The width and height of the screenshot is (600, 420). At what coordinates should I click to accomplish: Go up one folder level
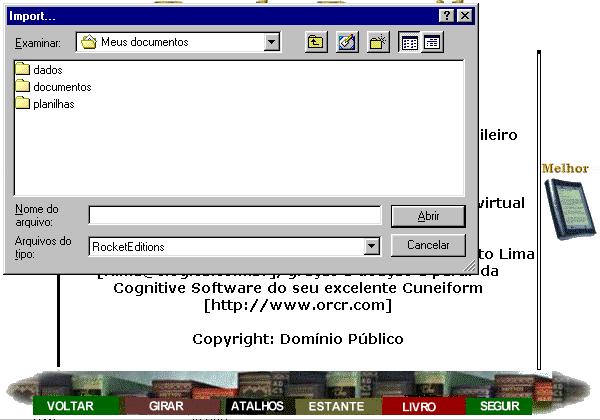pos(316,43)
